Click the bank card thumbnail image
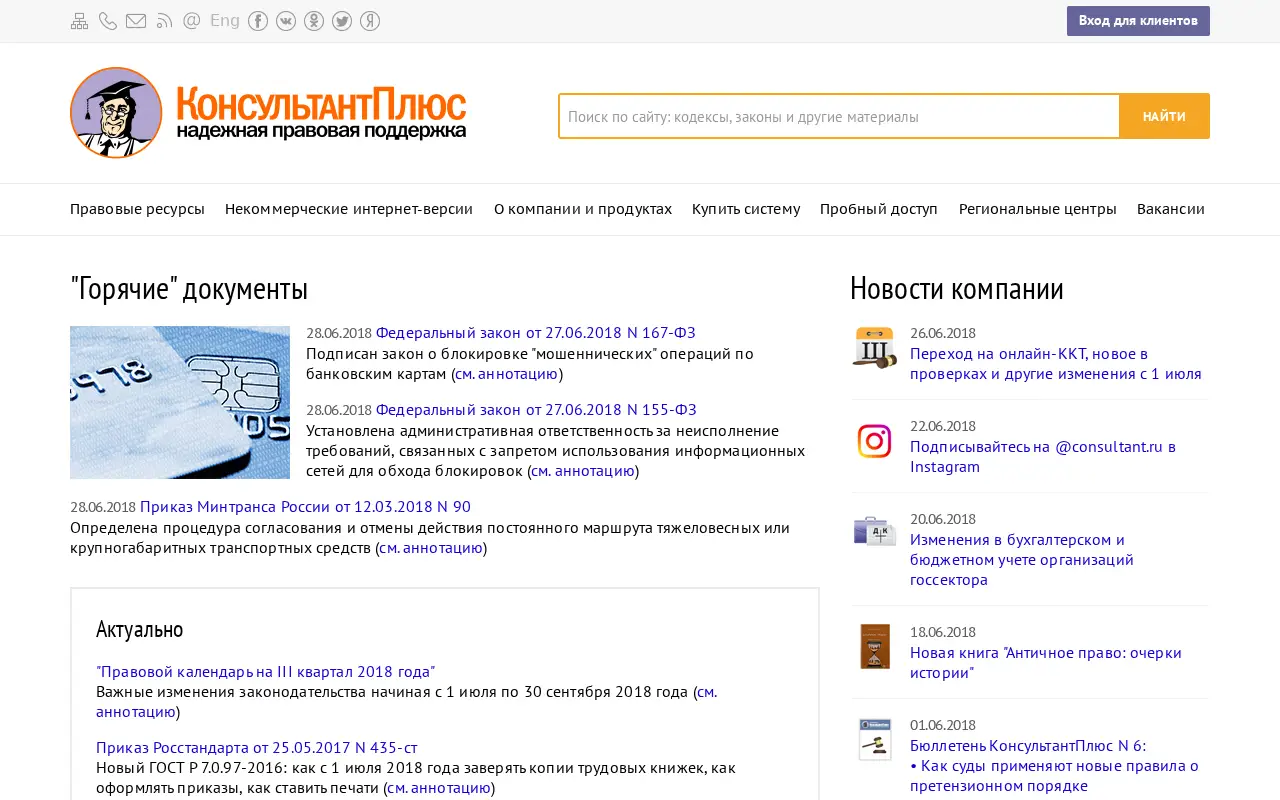The image size is (1280, 800). pos(180,402)
